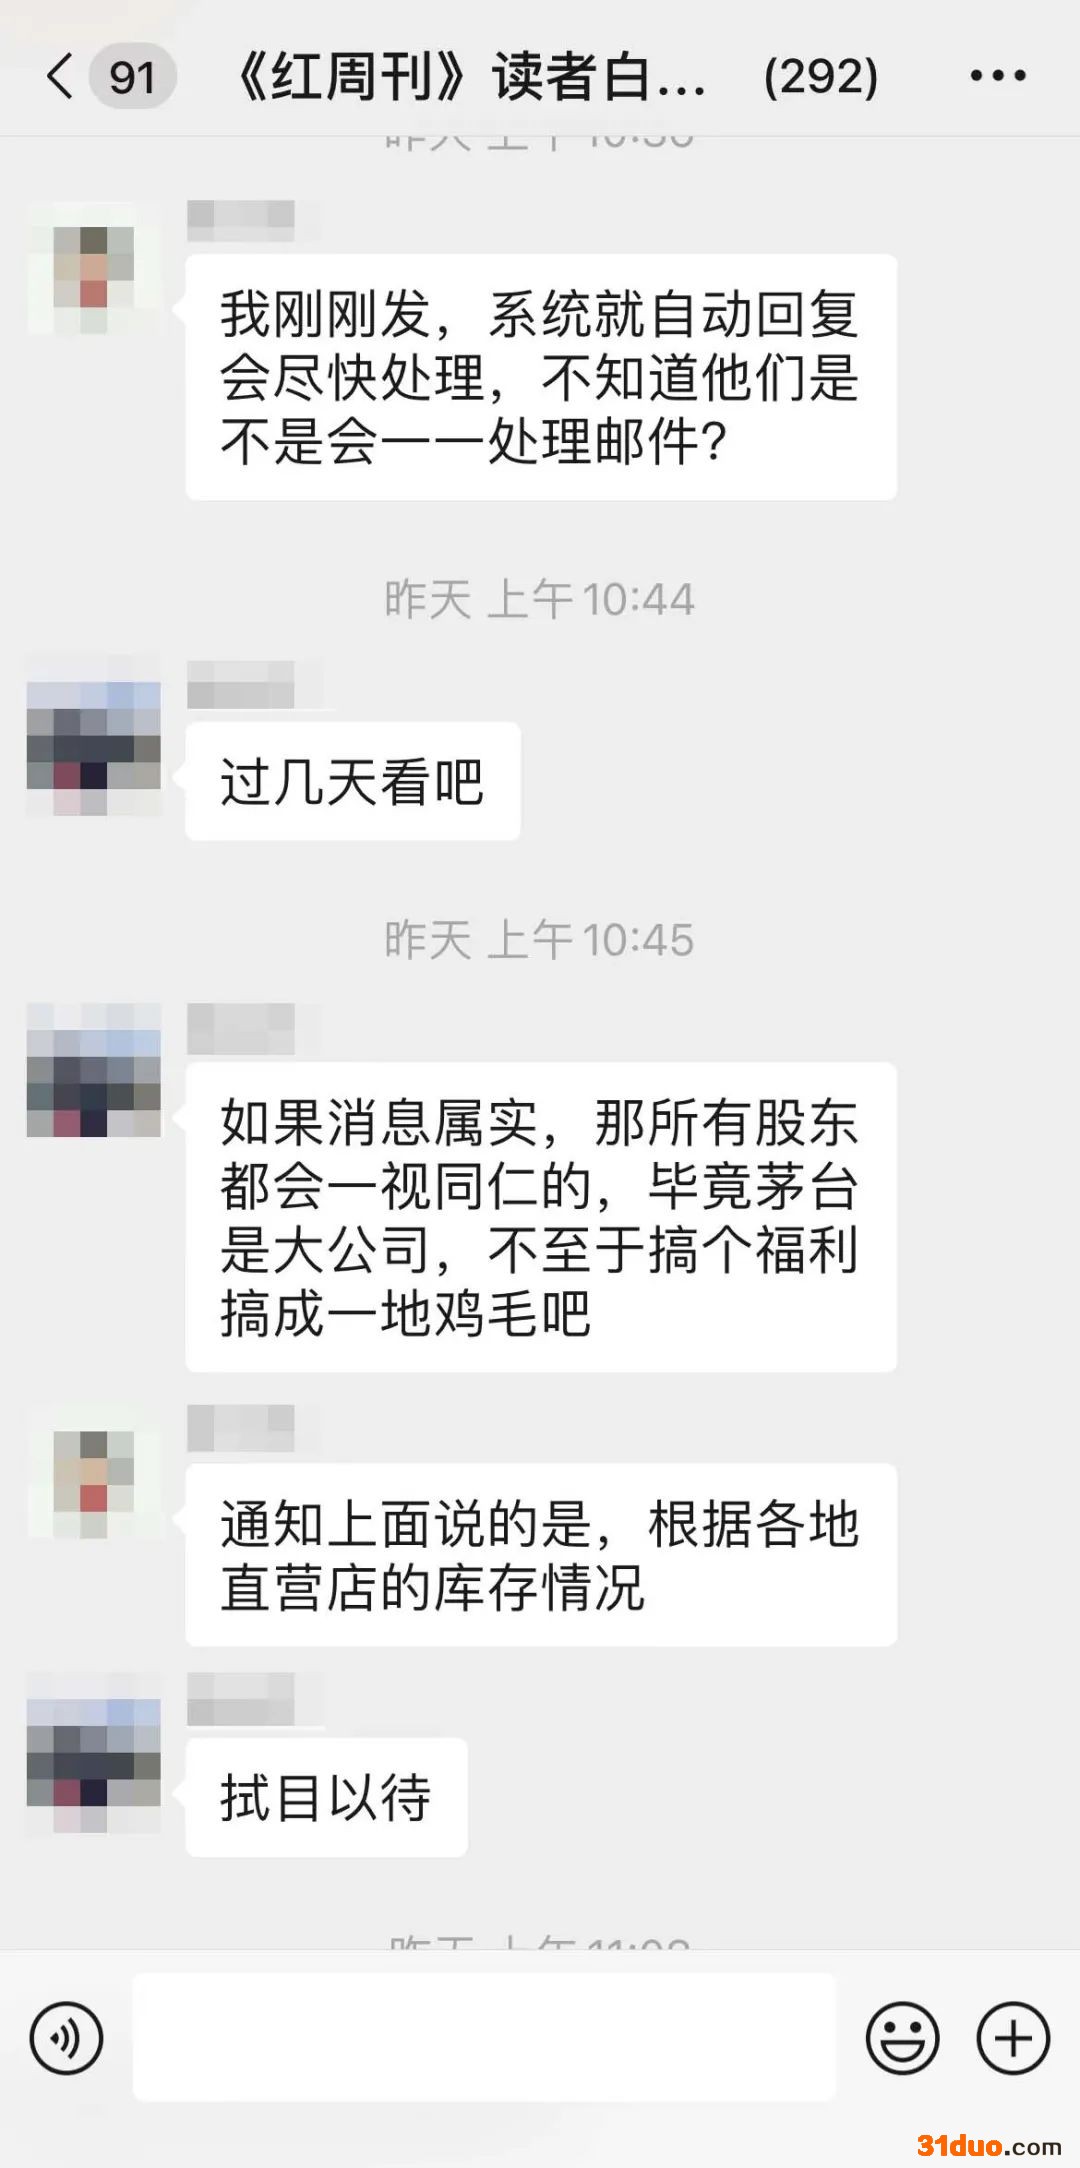Tap the voice input icon
Screen dimensions: 1080x2168
(x=66, y=2037)
